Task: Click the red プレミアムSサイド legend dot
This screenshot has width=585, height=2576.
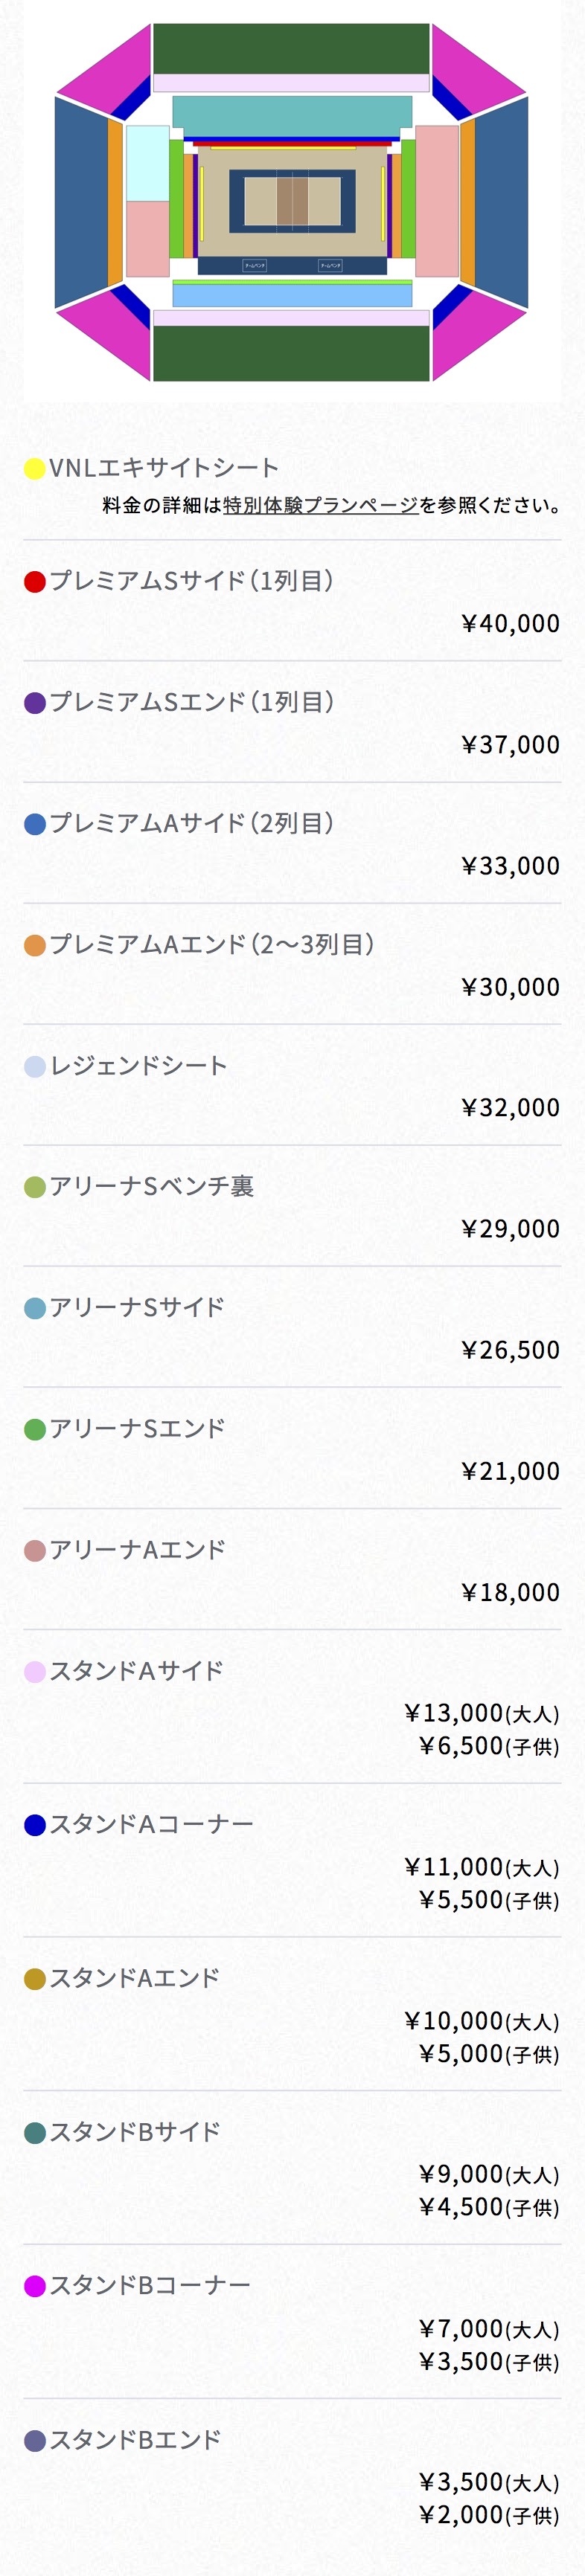Action: click(35, 582)
